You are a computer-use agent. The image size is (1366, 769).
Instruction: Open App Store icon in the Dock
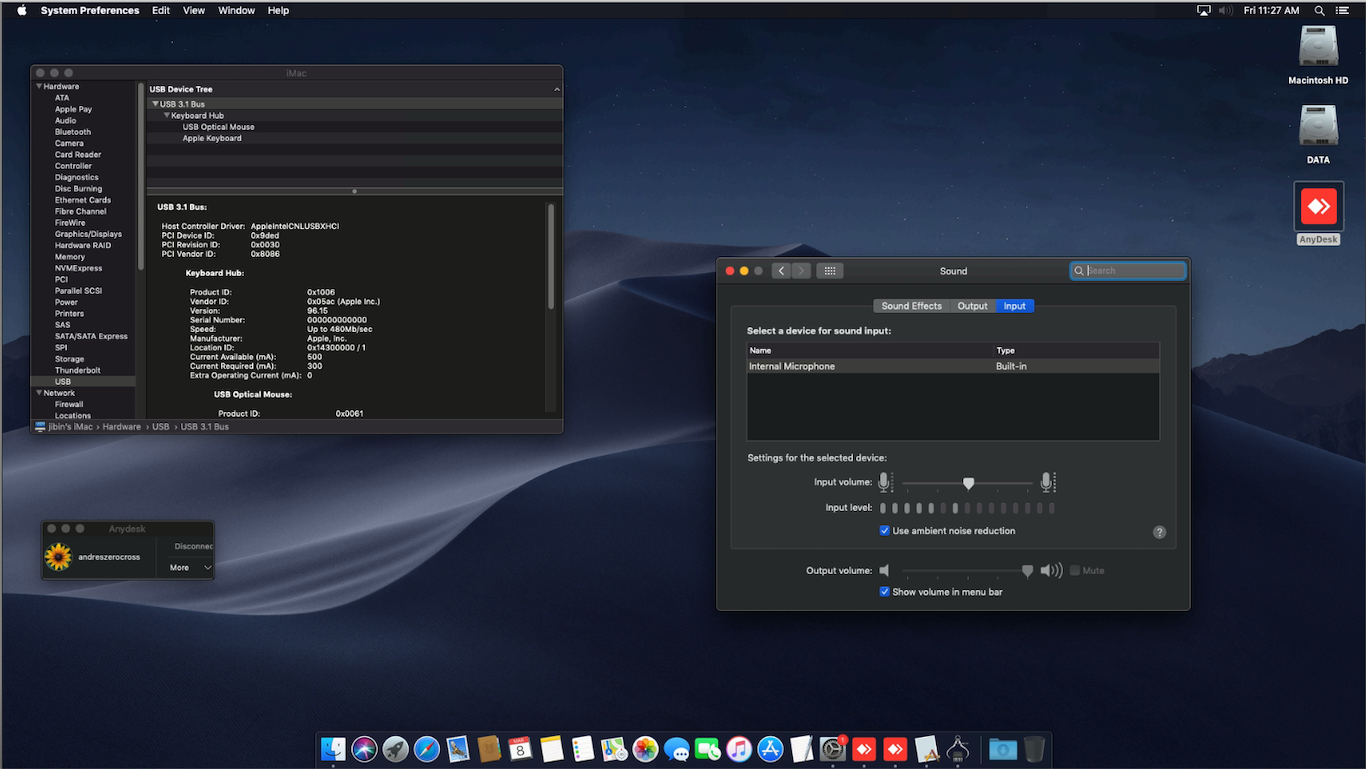click(x=770, y=748)
